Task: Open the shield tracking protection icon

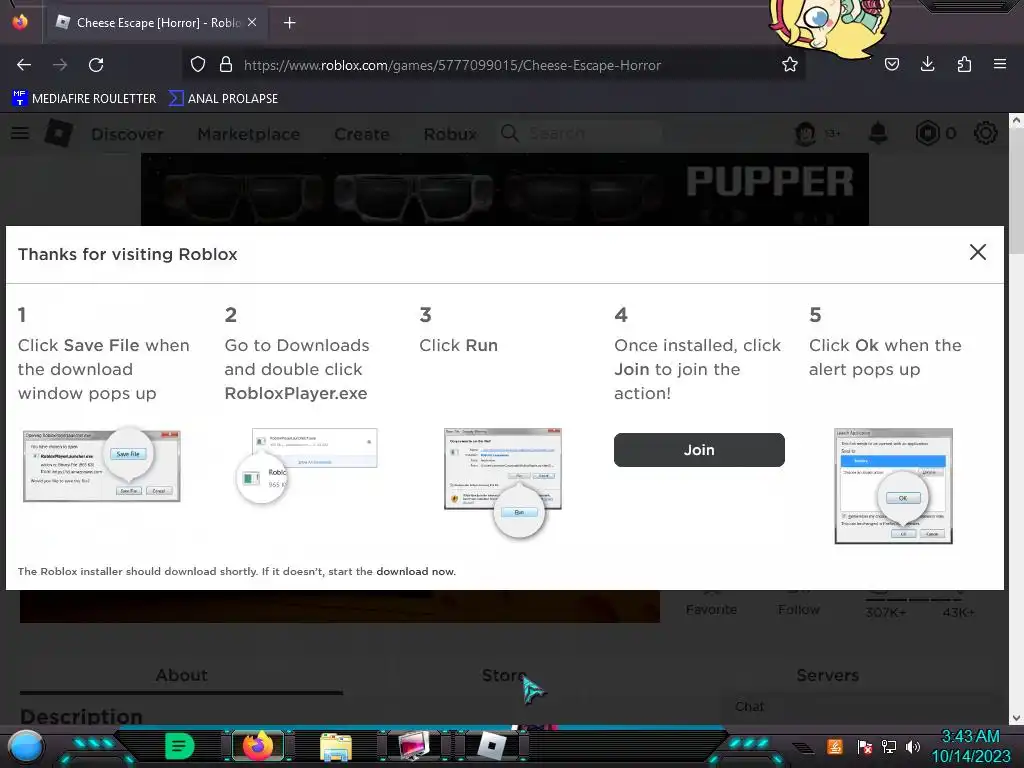Action: pos(198,65)
